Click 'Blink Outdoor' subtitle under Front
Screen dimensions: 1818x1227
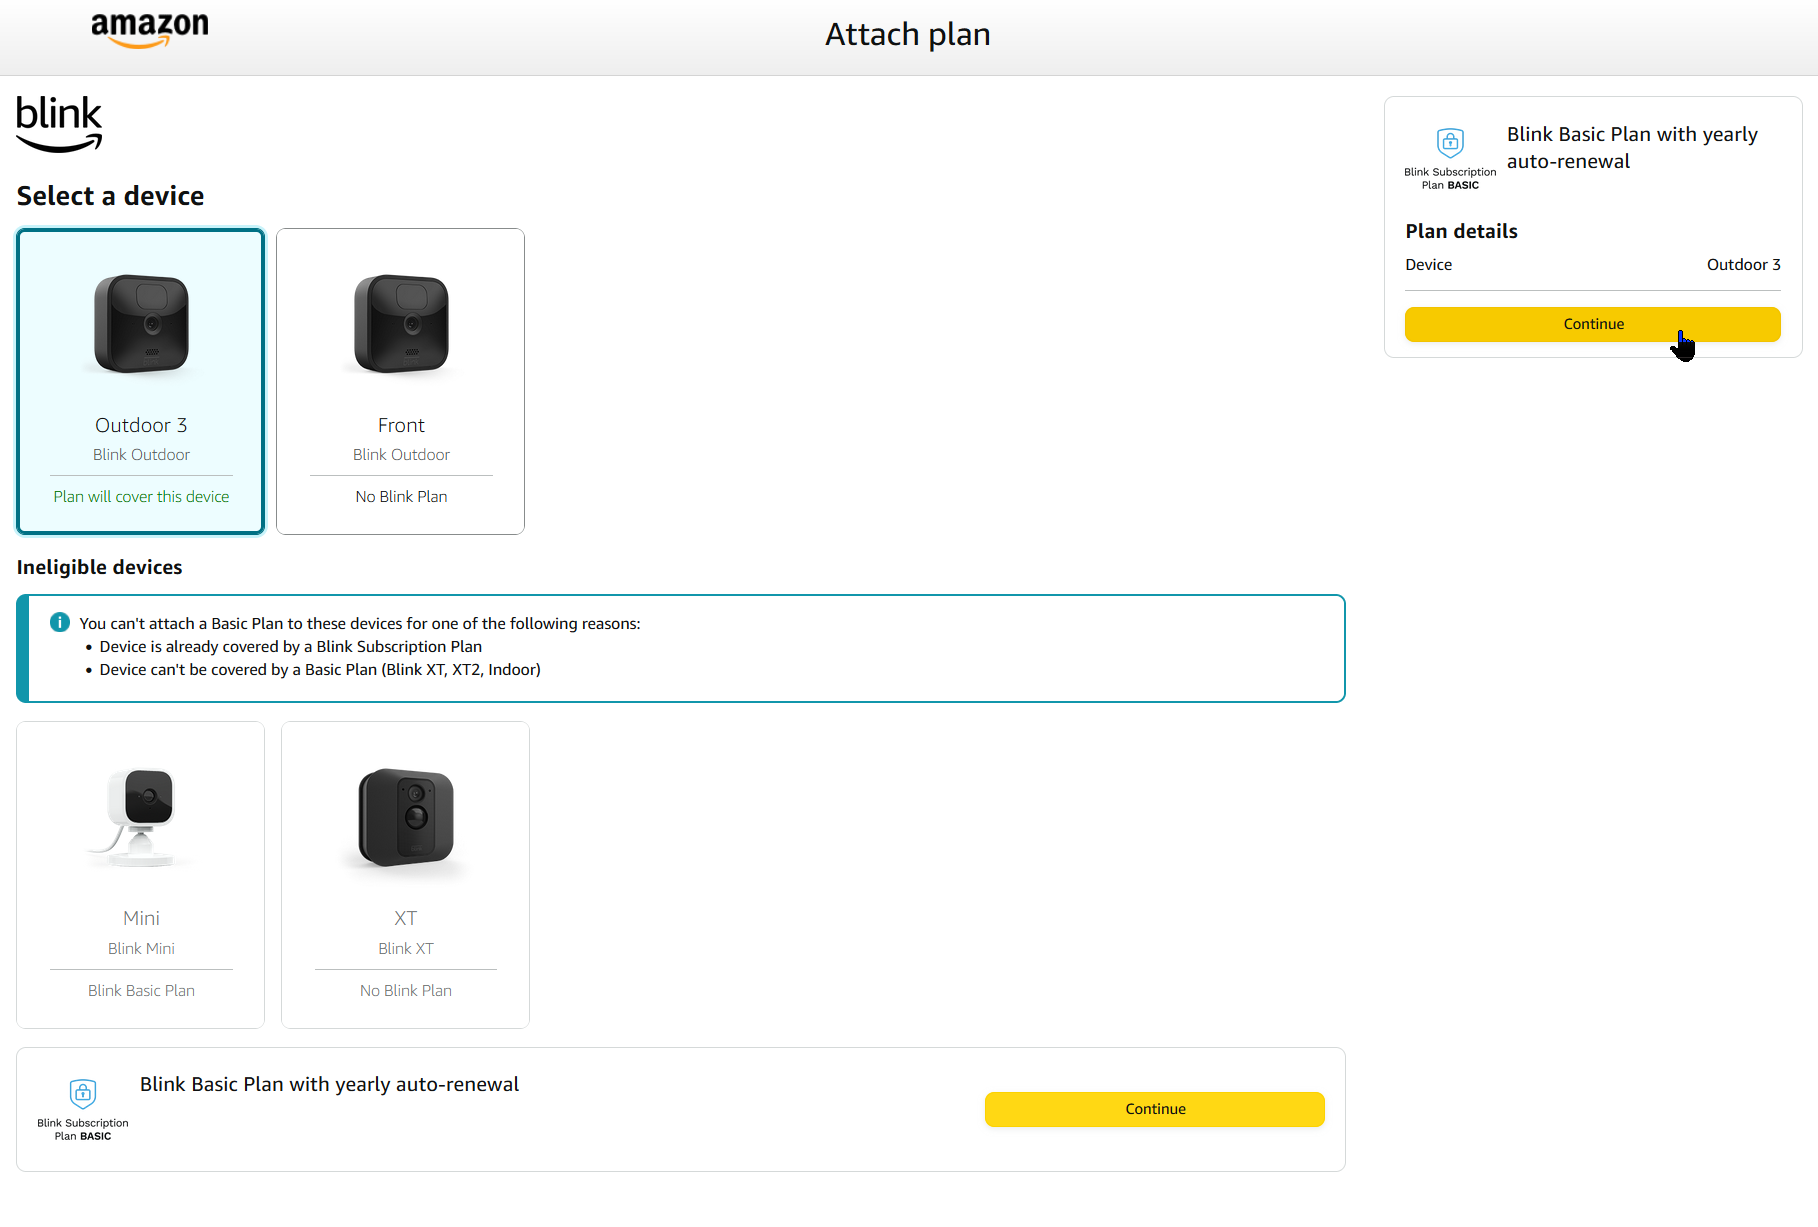tap(401, 454)
